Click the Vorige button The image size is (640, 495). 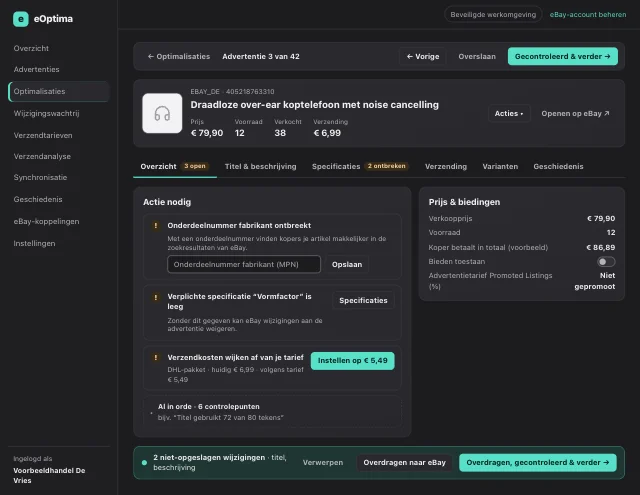tap(423, 56)
